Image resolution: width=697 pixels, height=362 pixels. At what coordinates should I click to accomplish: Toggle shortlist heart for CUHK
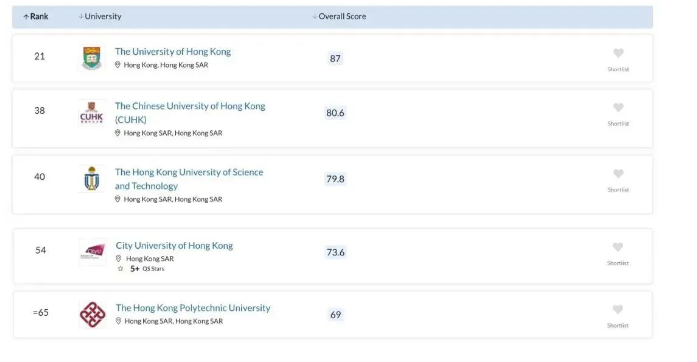pos(618,107)
